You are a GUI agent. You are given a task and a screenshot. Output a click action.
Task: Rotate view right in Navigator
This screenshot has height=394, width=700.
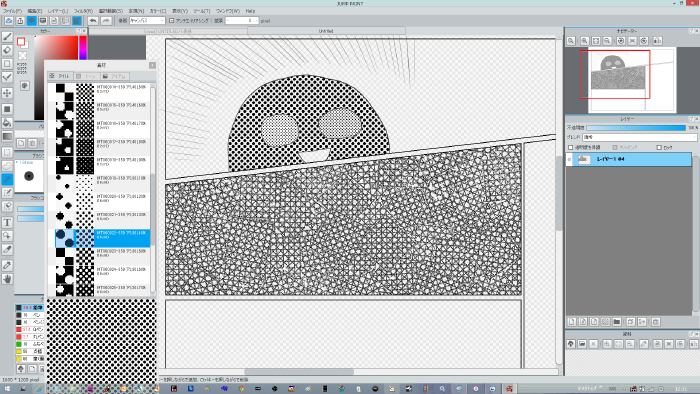644,41
